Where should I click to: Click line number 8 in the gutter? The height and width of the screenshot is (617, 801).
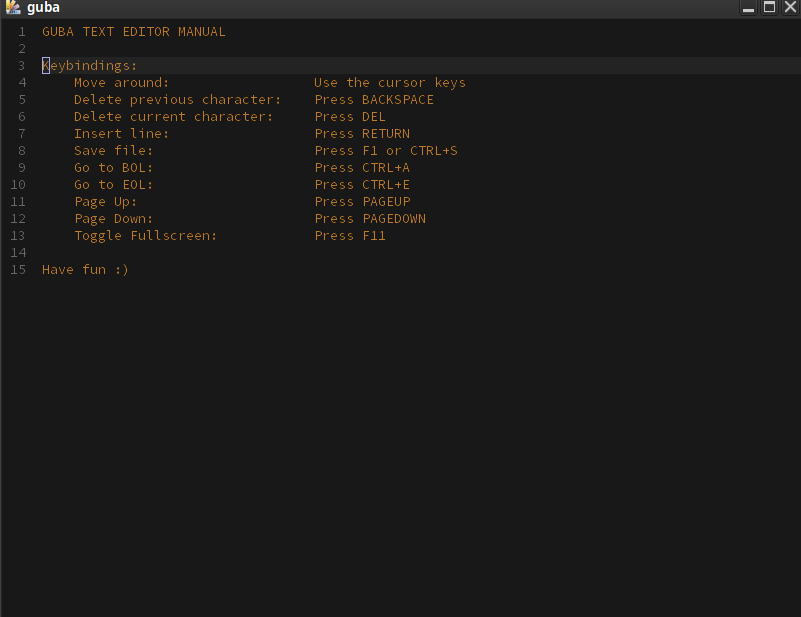(22, 151)
